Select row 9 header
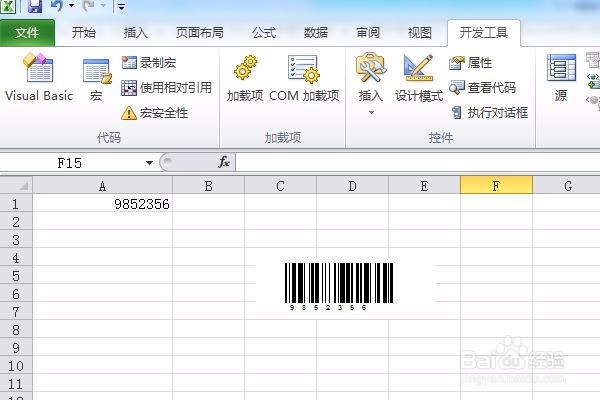This screenshot has width=600, height=400. click(16, 348)
